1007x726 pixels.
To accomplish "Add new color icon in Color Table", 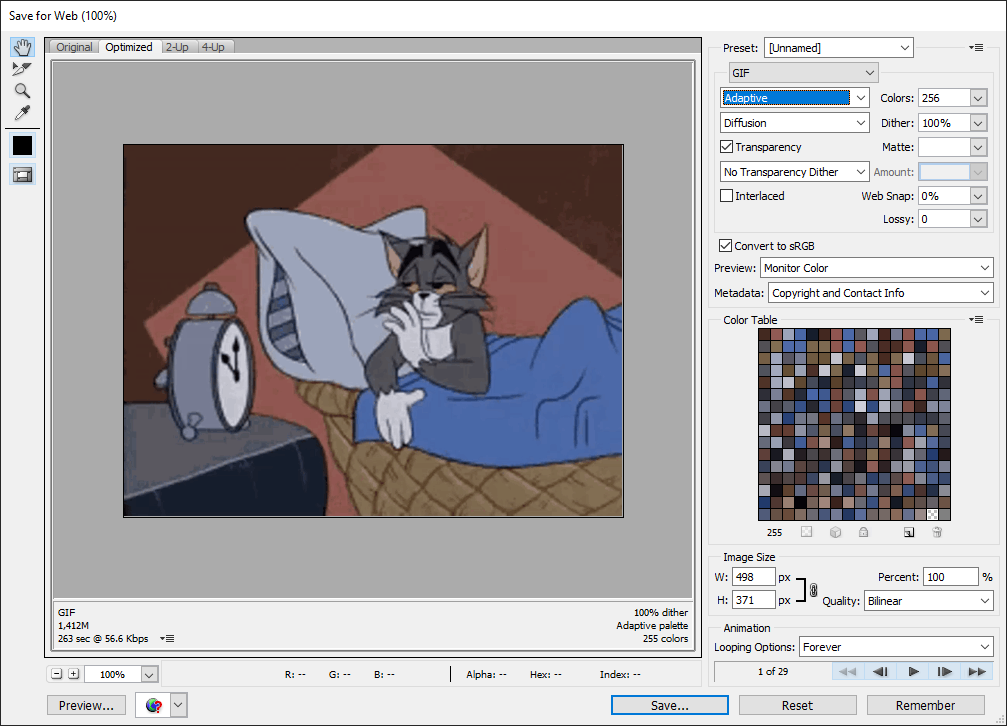I will coord(909,532).
